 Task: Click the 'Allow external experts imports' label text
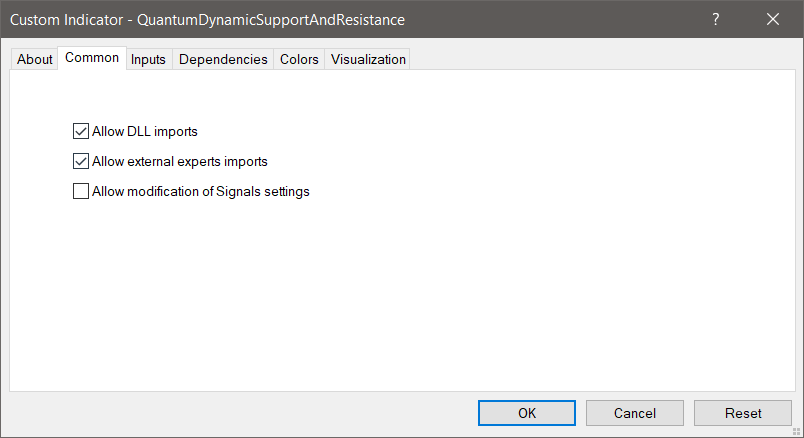180,161
